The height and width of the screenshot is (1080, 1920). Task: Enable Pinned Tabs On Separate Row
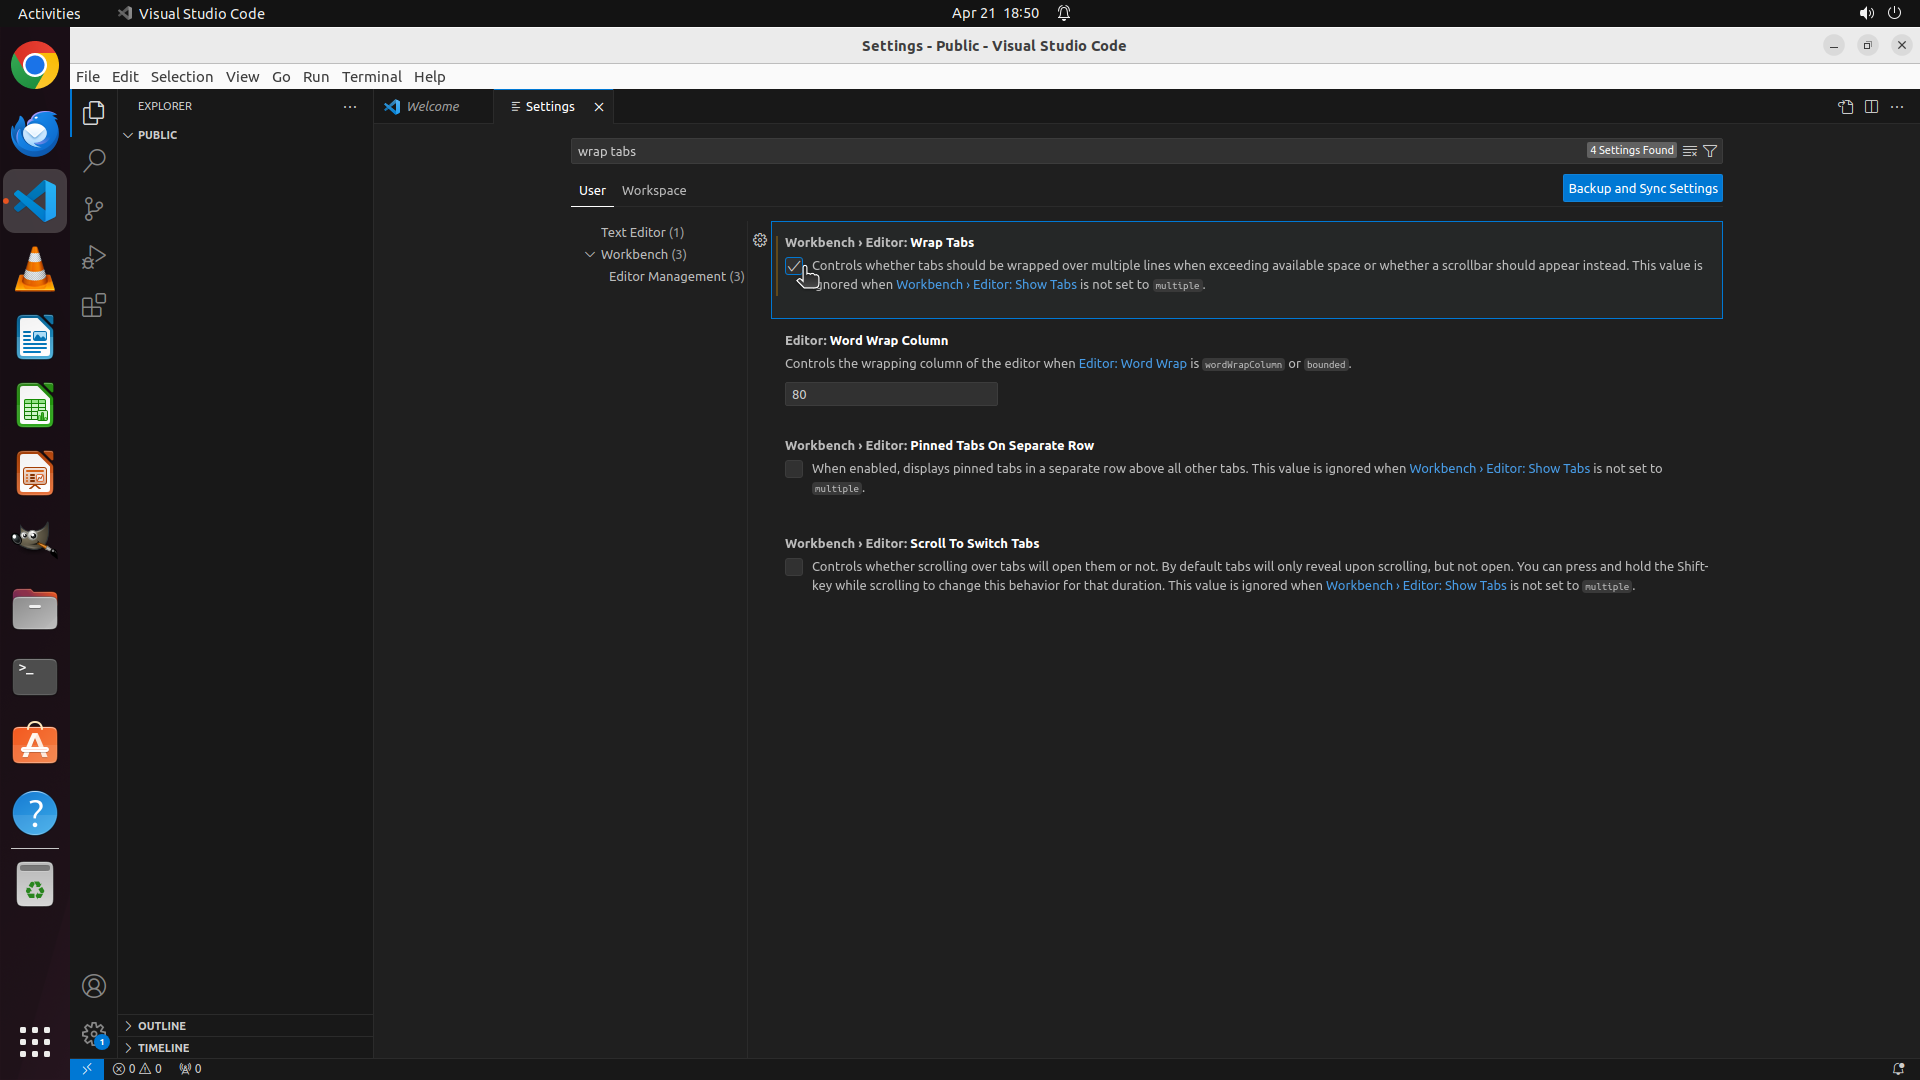794,469
